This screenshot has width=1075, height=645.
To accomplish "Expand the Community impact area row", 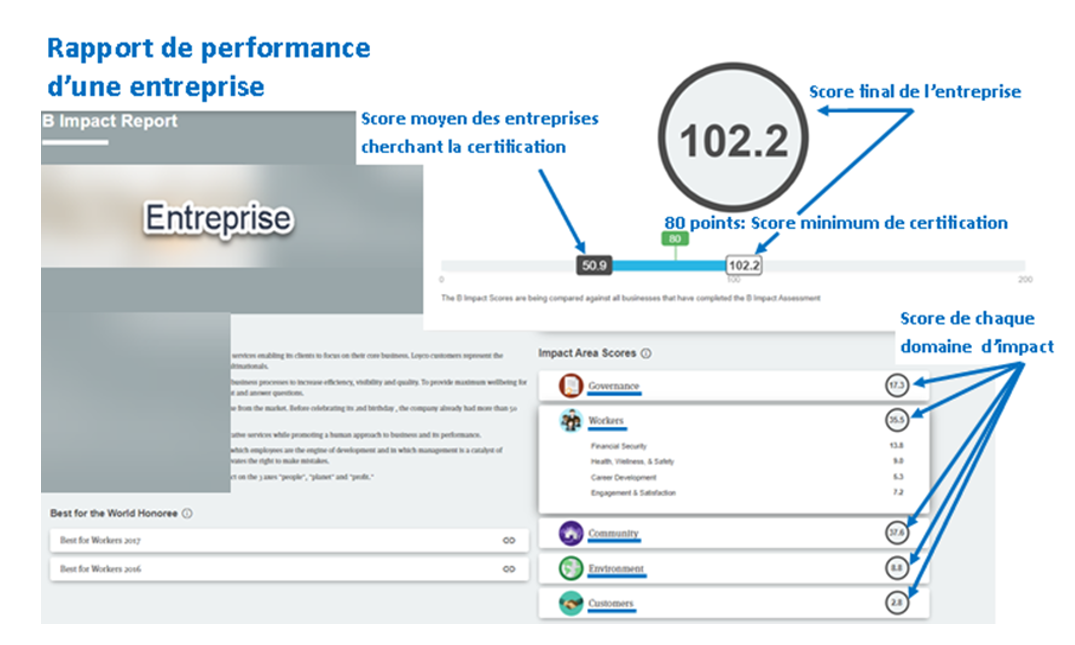I will tap(613, 534).
